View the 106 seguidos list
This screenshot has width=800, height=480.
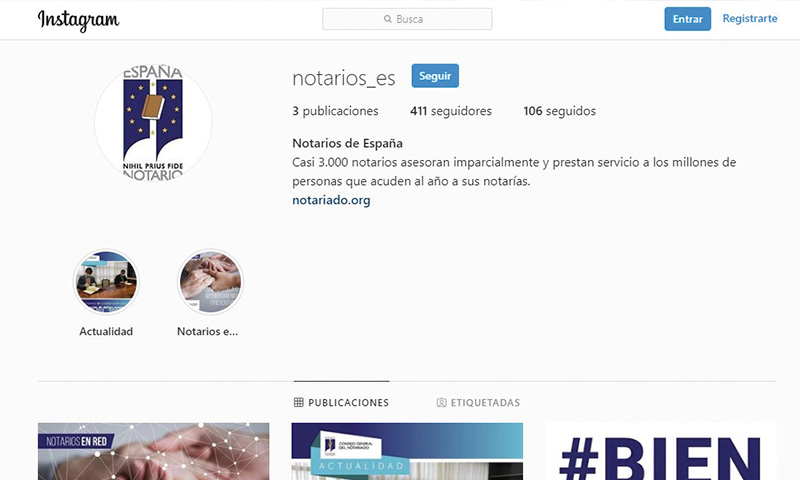click(x=560, y=111)
